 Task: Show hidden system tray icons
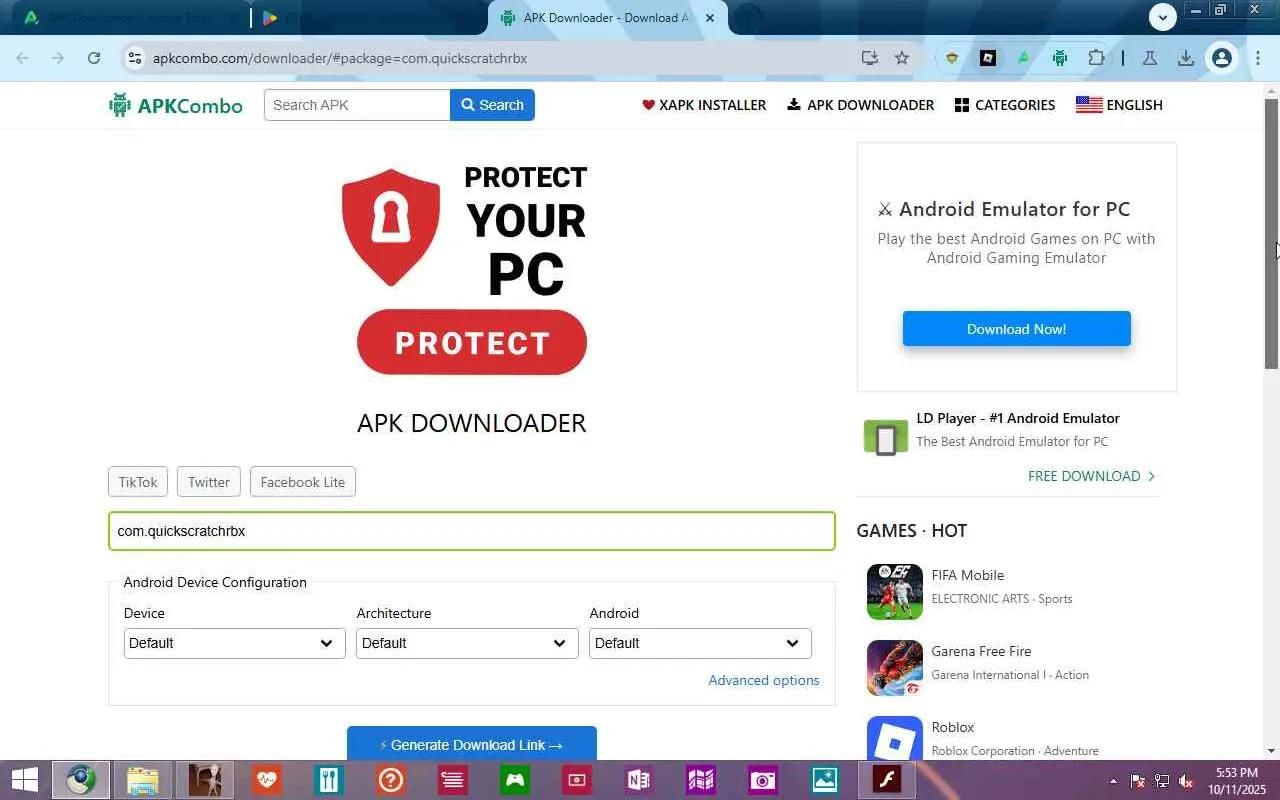click(x=1113, y=781)
